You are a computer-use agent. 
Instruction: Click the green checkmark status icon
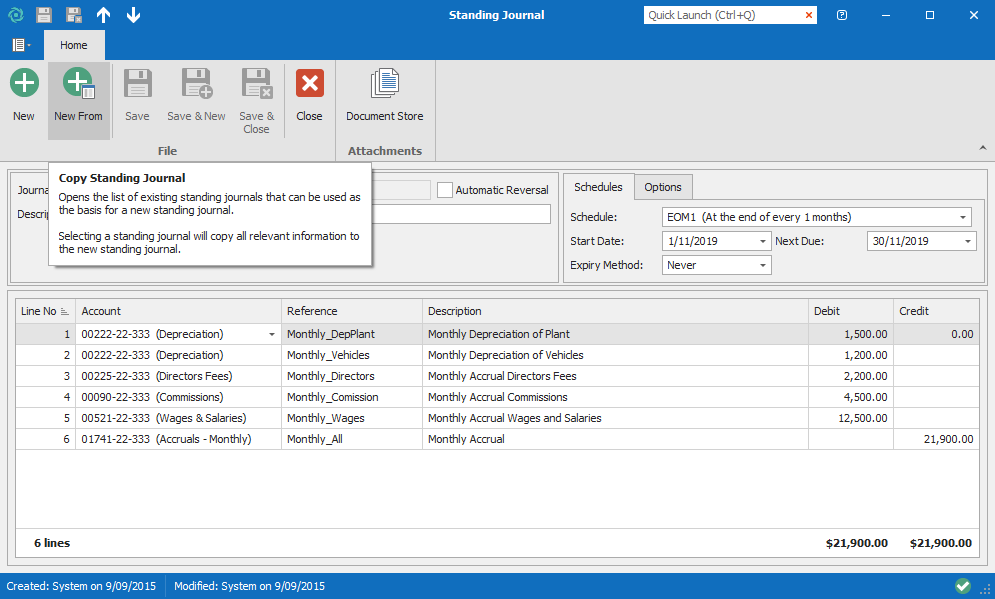click(963, 586)
